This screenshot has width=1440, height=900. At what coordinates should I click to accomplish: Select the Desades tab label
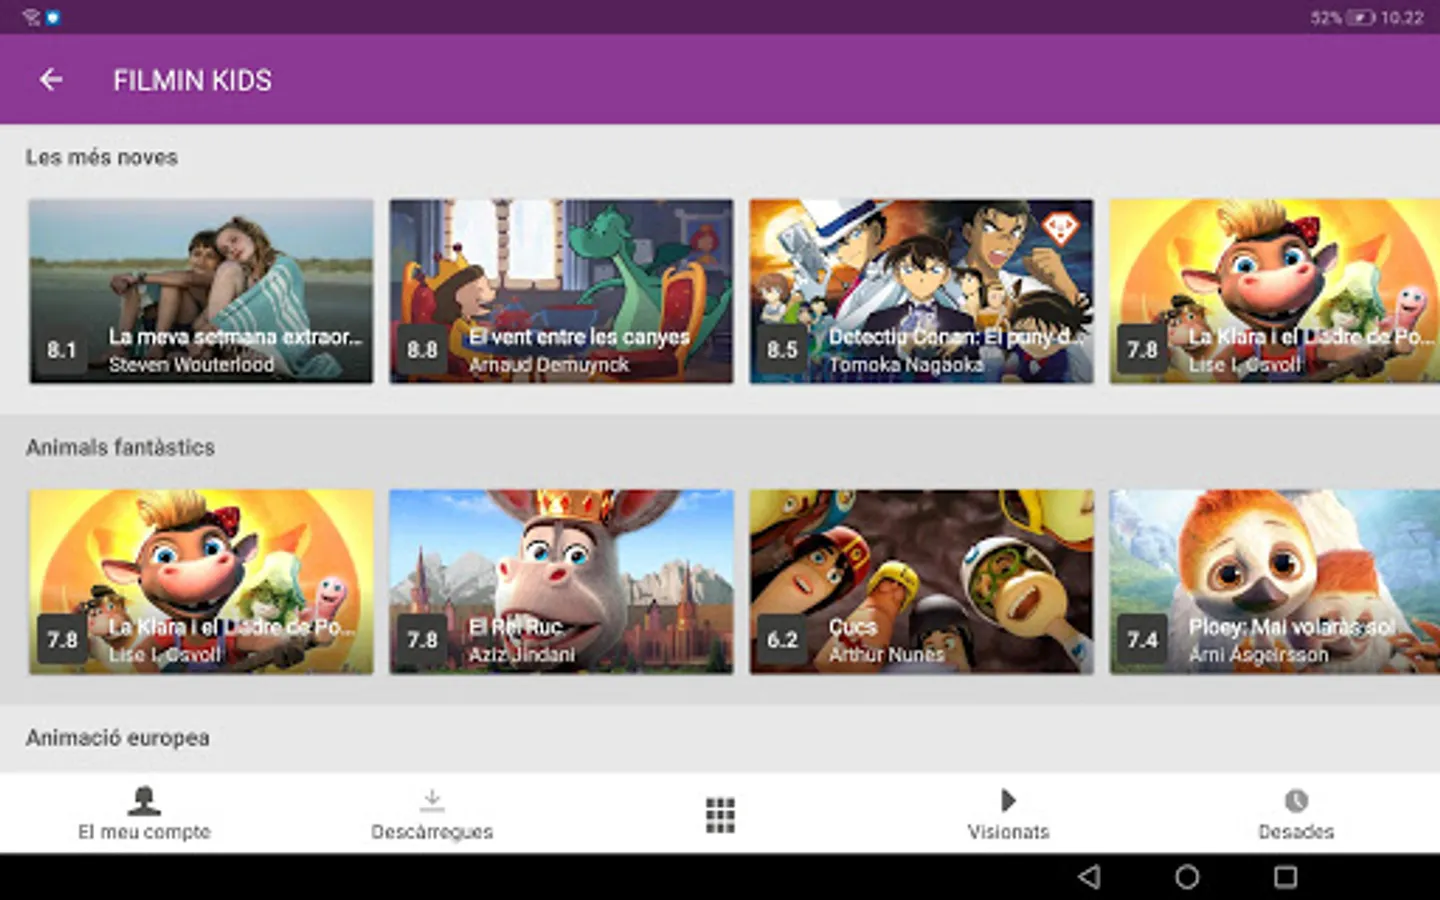click(1296, 832)
